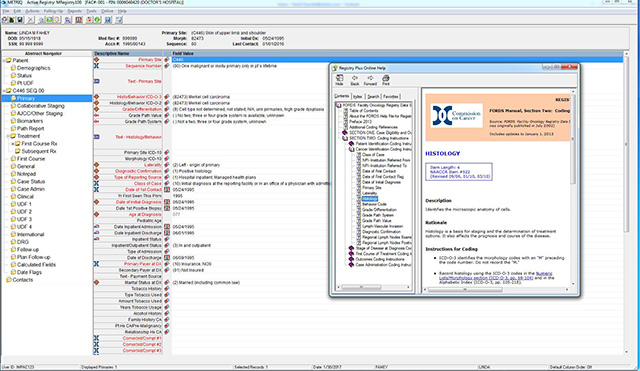640x371 pixels.
Task: Click the lookup icon beside the Primary Site field
Action: tap(167, 60)
